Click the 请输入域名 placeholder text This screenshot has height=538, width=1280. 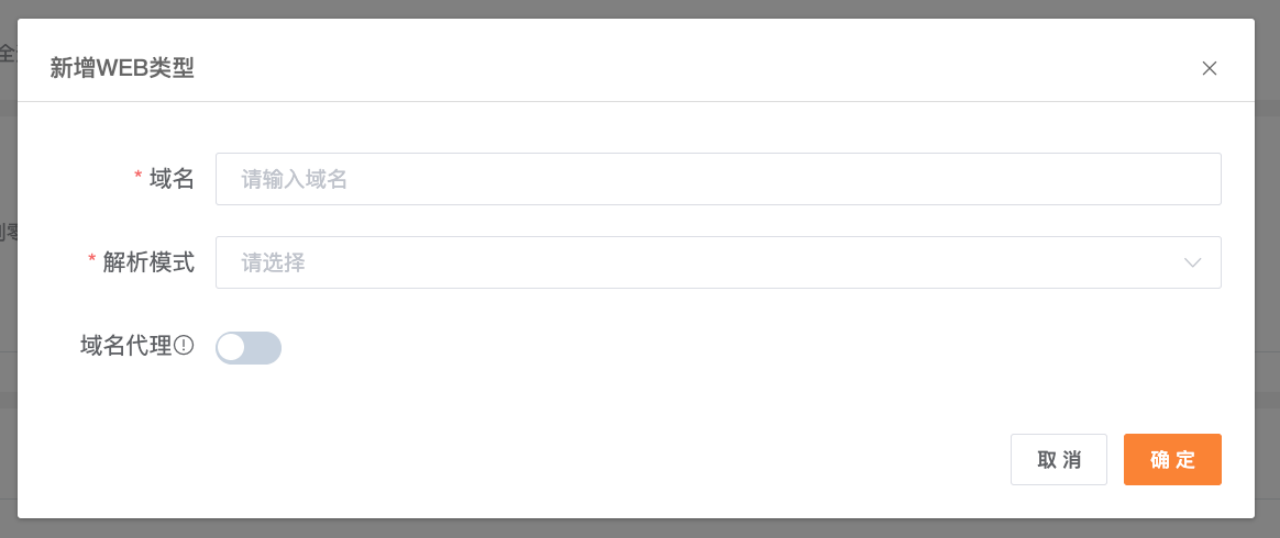click(295, 179)
